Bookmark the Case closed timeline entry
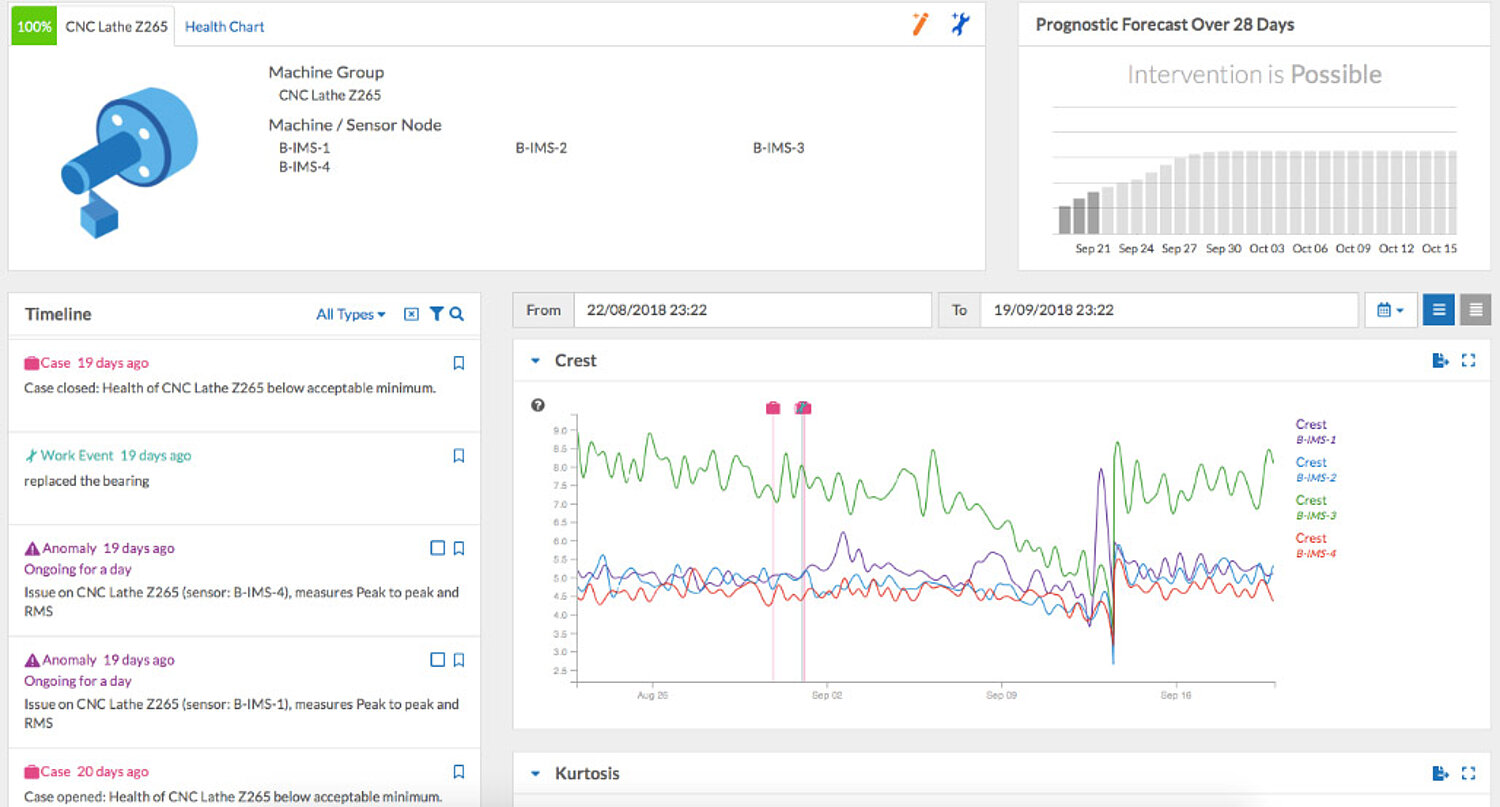Viewport: 1500px width, 807px height. coord(459,363)
